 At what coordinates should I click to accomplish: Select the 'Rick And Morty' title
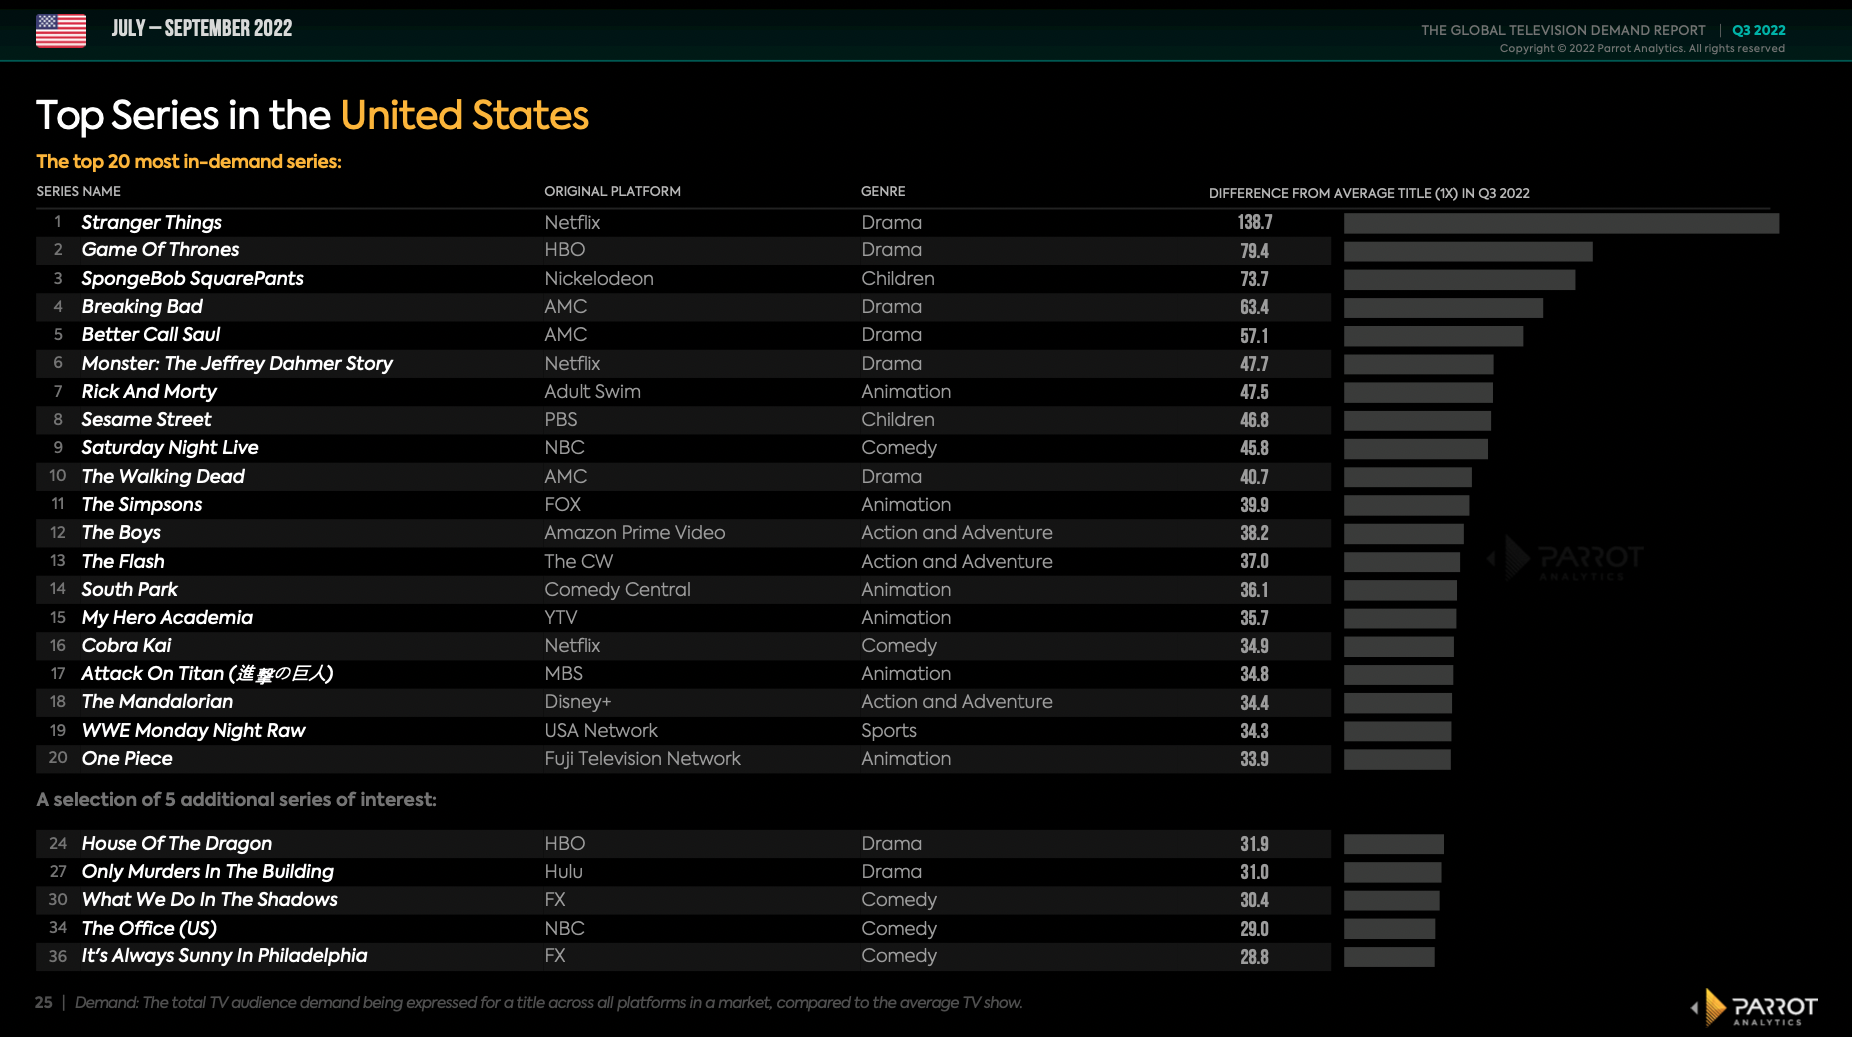(149, 391)
